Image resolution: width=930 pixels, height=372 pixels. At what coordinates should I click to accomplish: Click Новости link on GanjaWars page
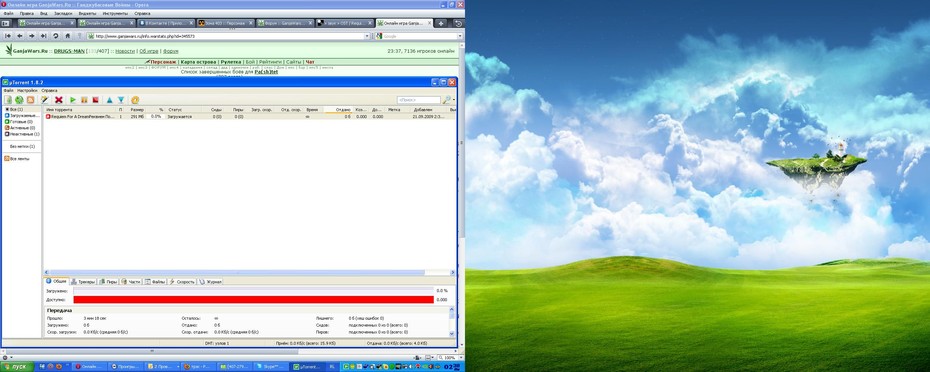pos(125,51)
